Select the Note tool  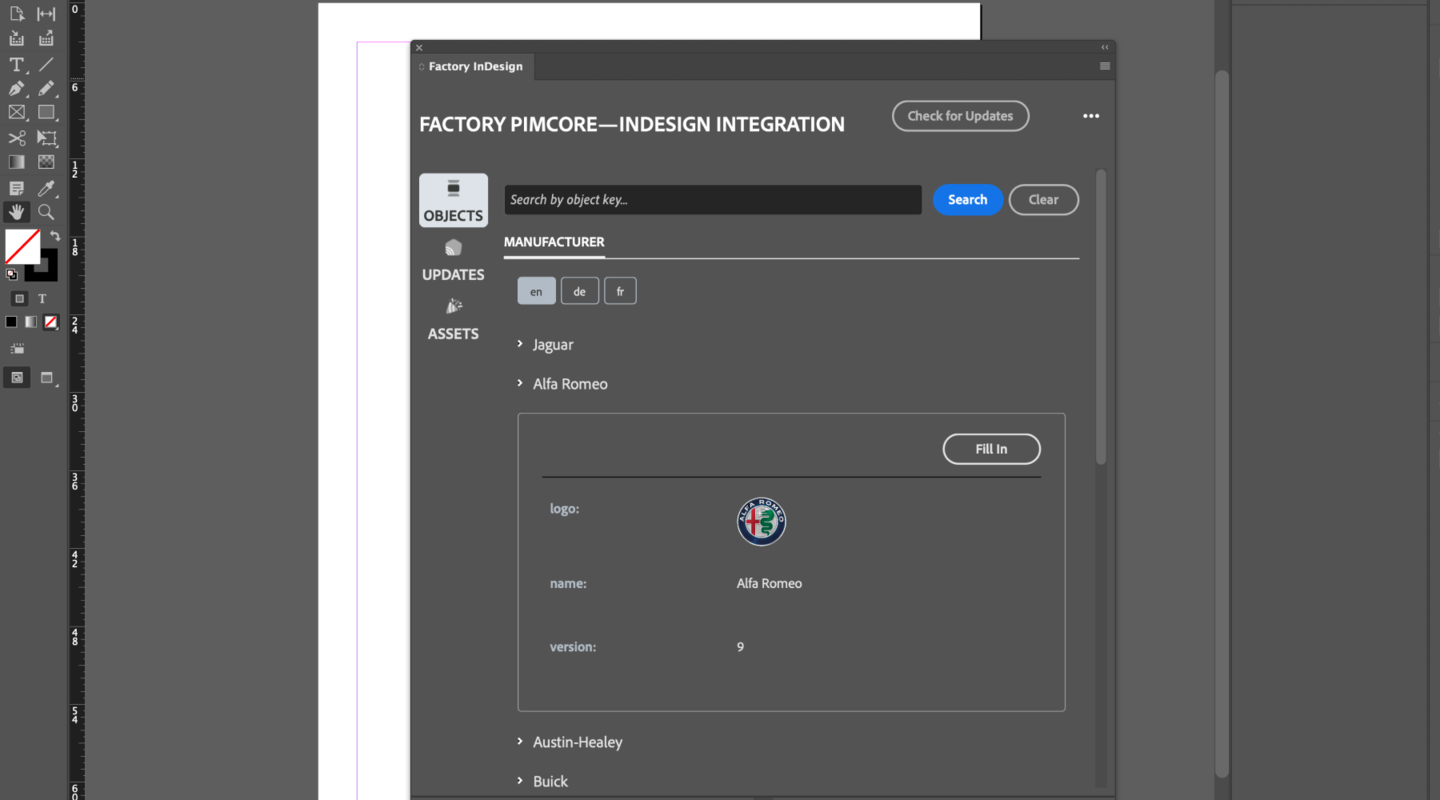[16, 188]
